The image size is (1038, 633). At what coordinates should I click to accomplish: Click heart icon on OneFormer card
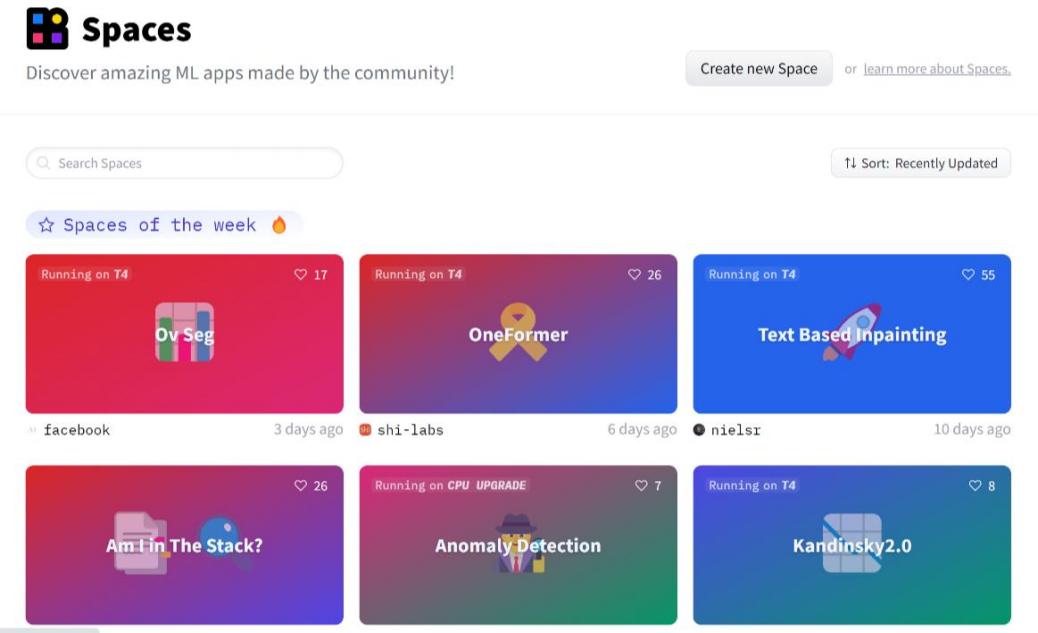[x=634, y=274]
